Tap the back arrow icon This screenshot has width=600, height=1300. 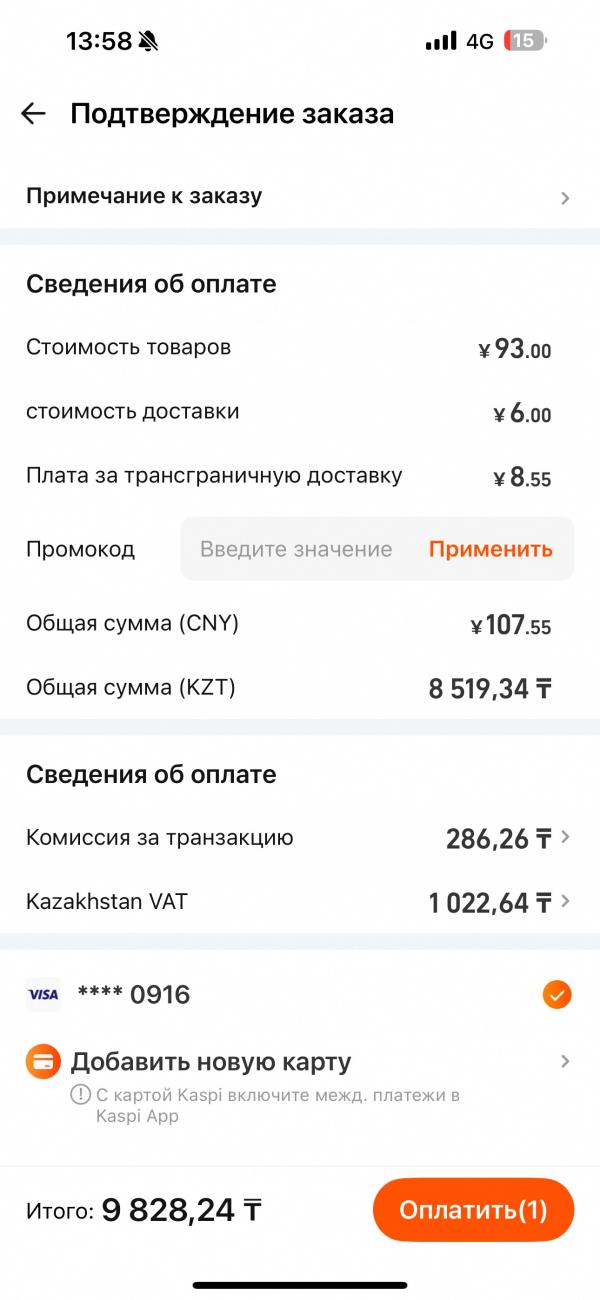pyautogui.click(x=34, y=114)
